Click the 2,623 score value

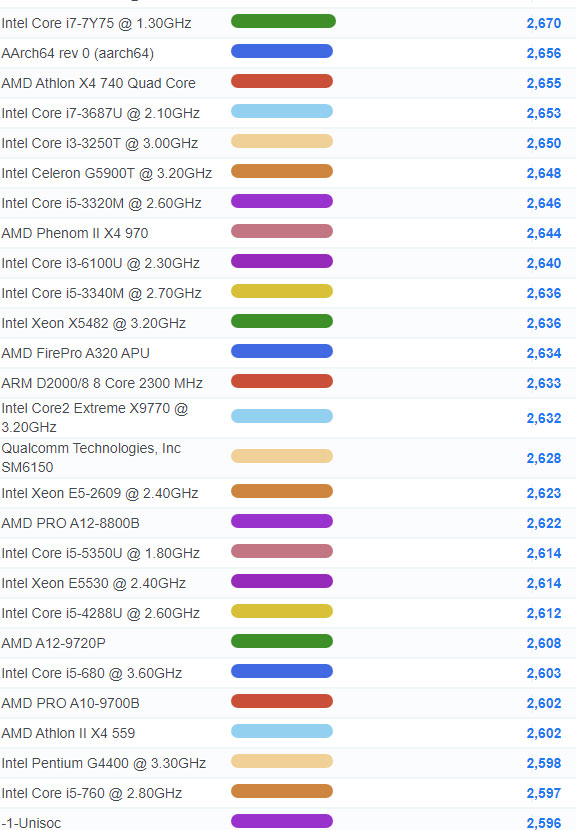544,493
